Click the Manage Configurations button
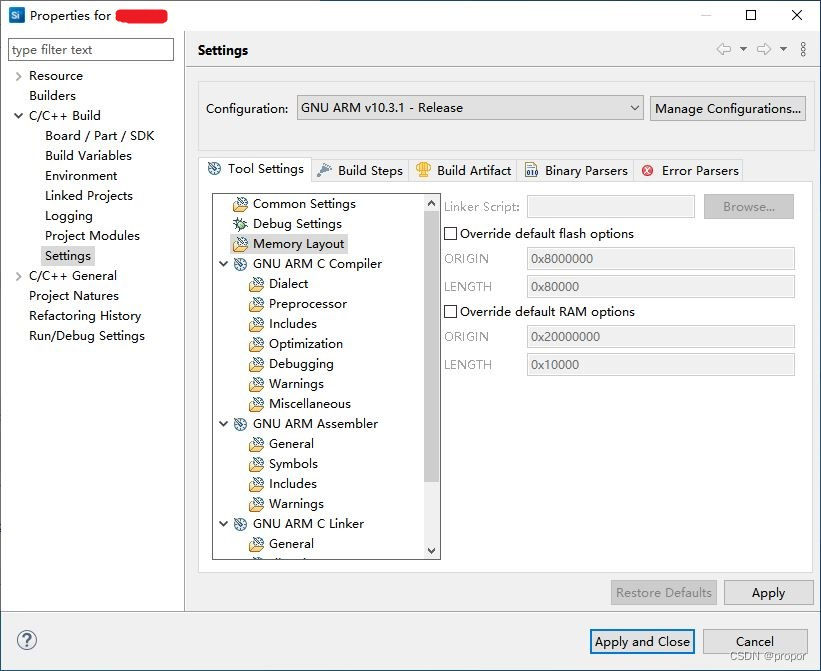This screenshot has width=821, height=671. pos(727,108)
